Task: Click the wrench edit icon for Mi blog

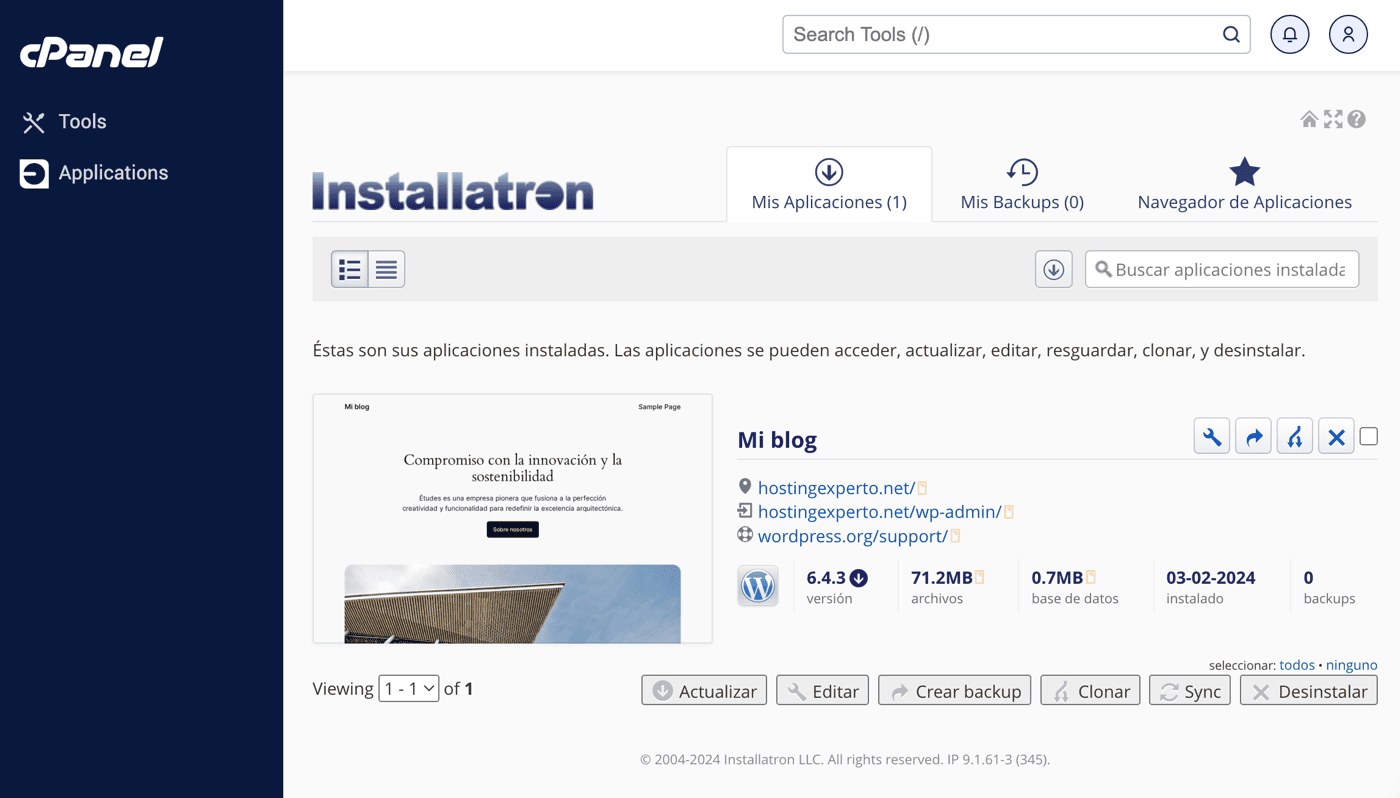Action: 1212,437
